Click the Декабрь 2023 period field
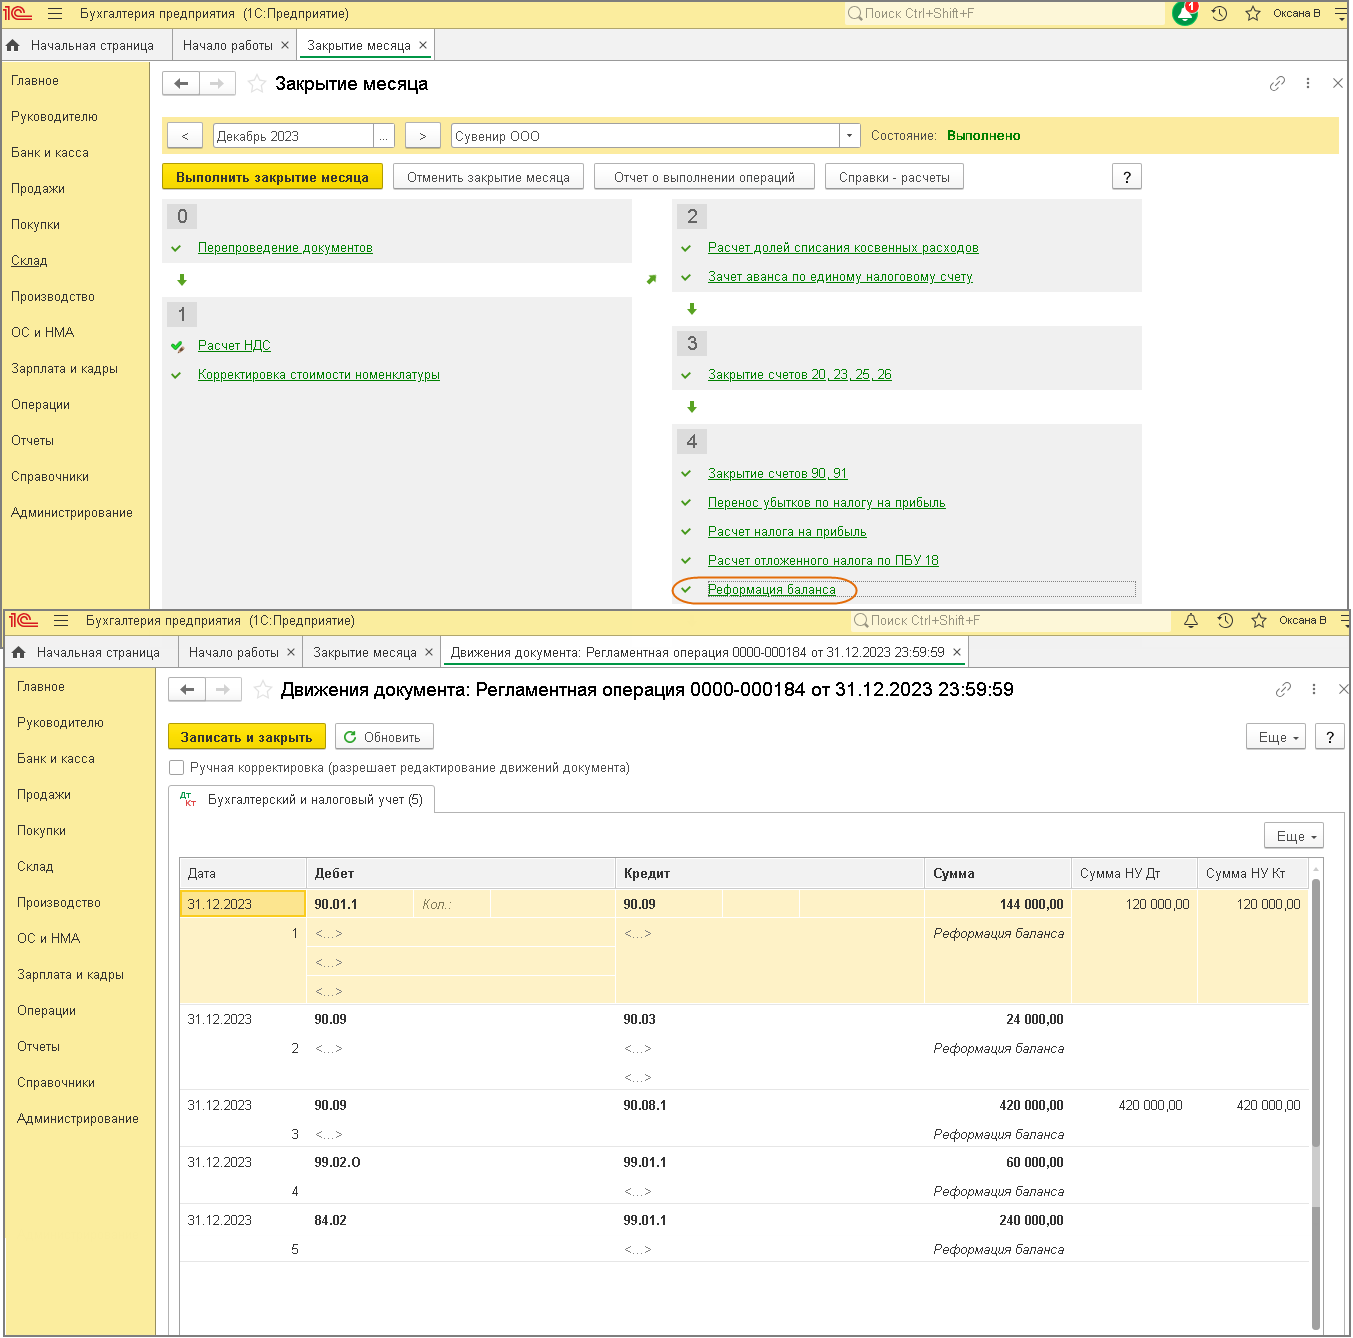The width and height of the screenshot is (1353, 1338). coord(293,136)
